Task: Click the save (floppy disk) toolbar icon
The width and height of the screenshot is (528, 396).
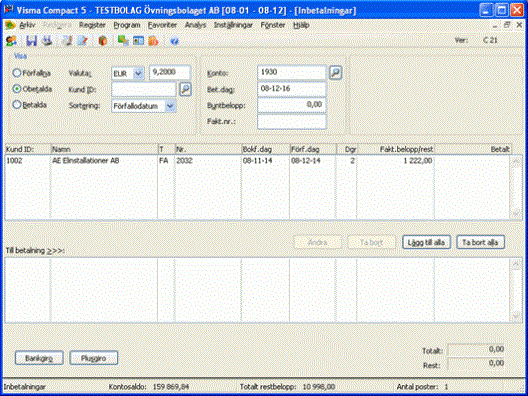Action: 31,41
